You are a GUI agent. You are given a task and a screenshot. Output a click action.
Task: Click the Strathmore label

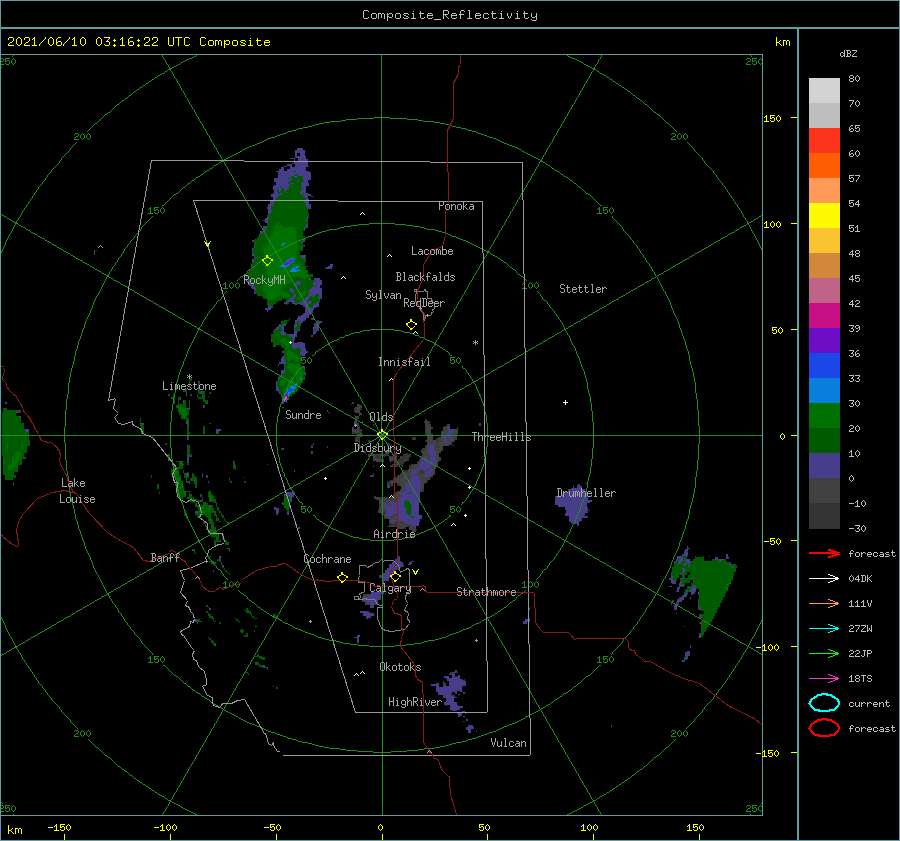(x=486, y=592)
